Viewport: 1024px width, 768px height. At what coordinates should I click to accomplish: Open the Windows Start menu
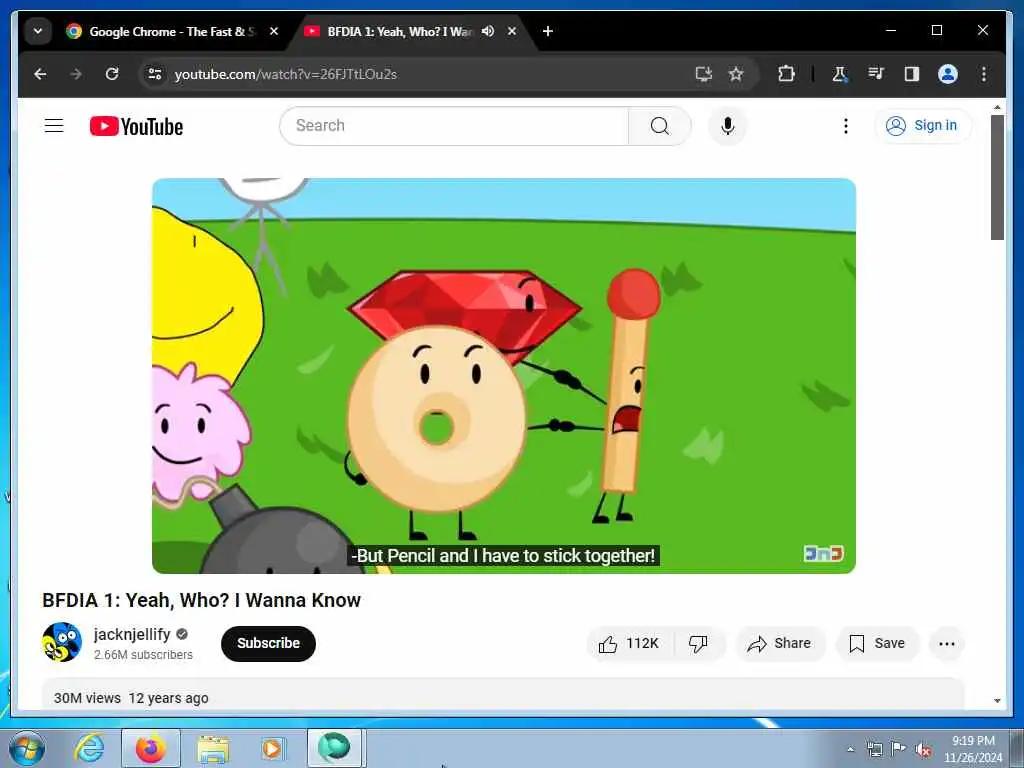(x=27, y=748)
